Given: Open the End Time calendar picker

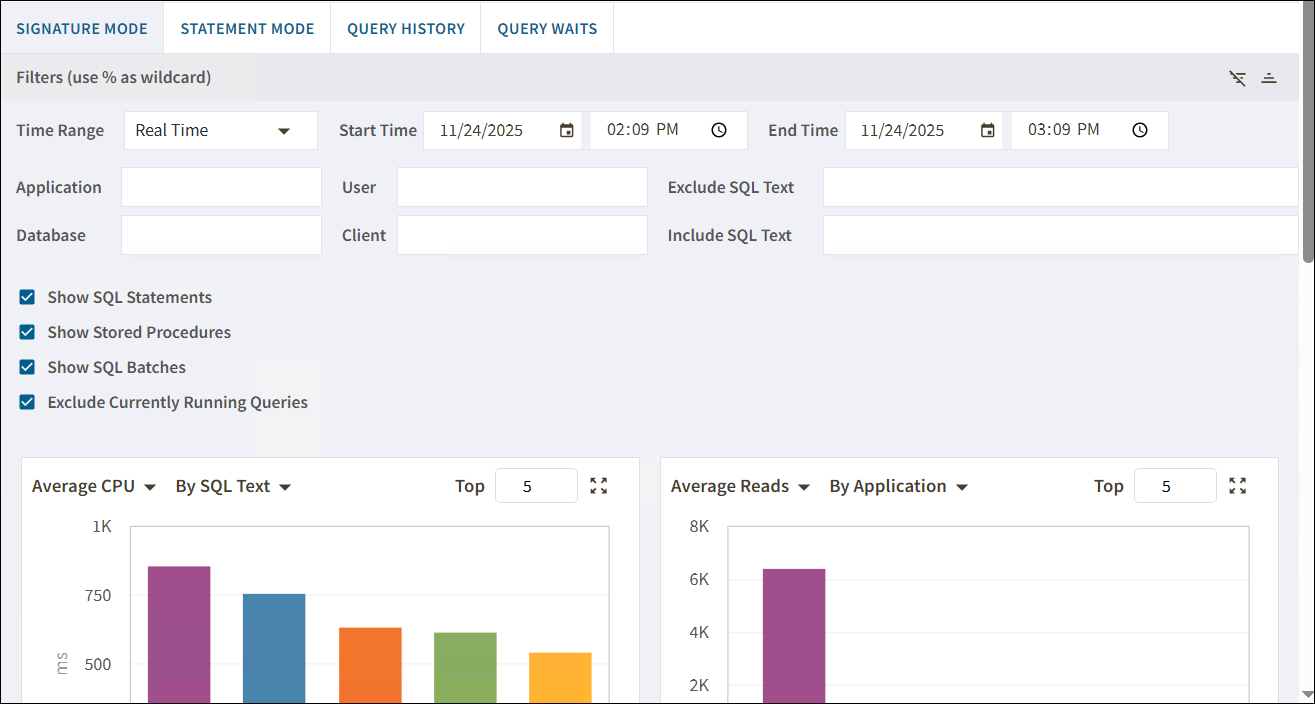Looking at the screenshot, I should coord(988,130).
